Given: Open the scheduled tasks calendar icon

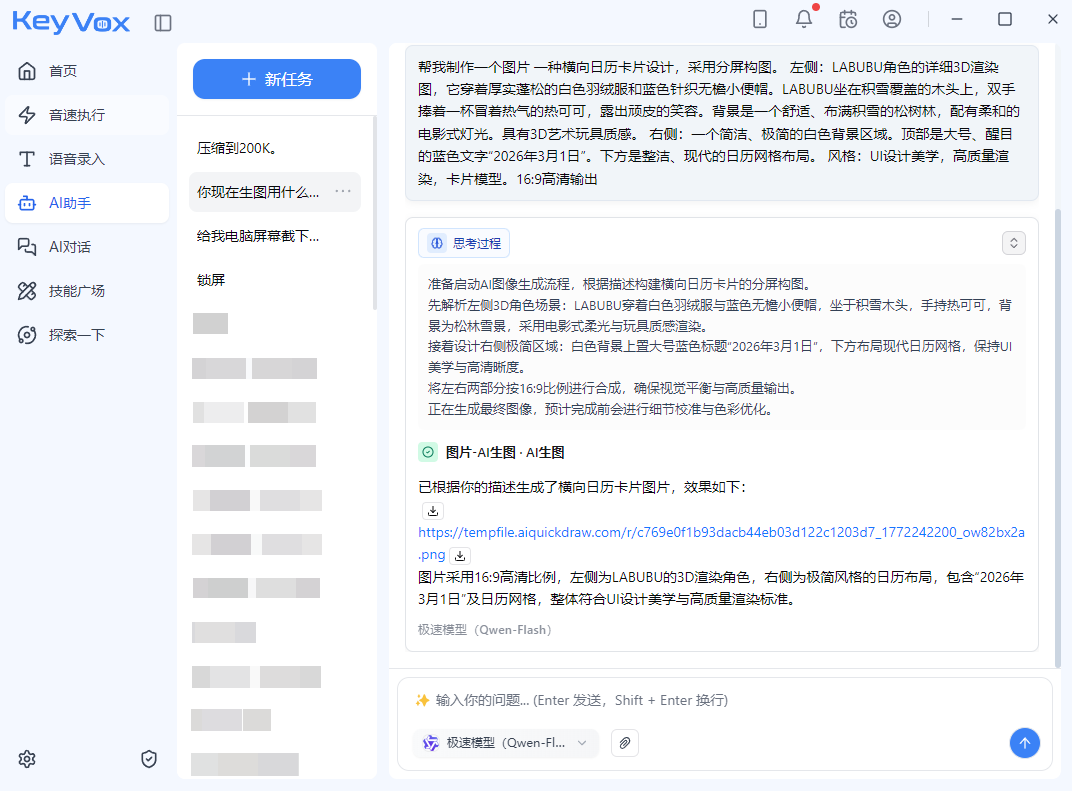Looking at the screenshot, I should [x=848, y=19].
